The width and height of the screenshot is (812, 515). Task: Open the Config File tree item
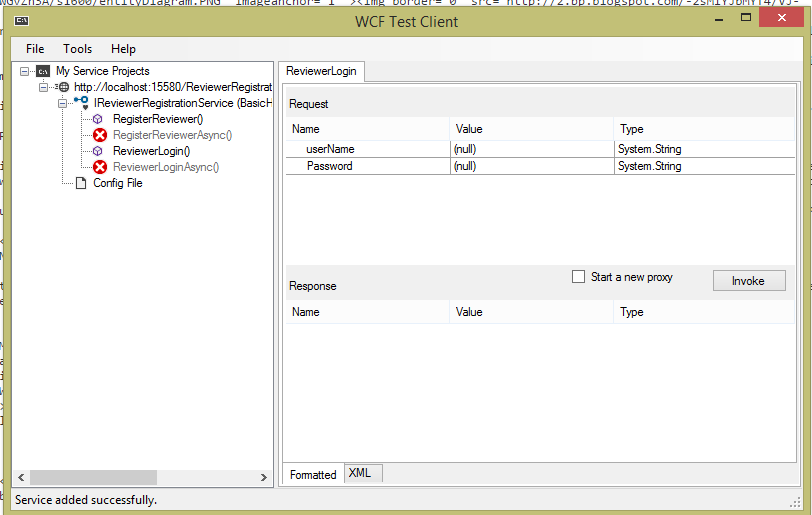click(118, 183)
